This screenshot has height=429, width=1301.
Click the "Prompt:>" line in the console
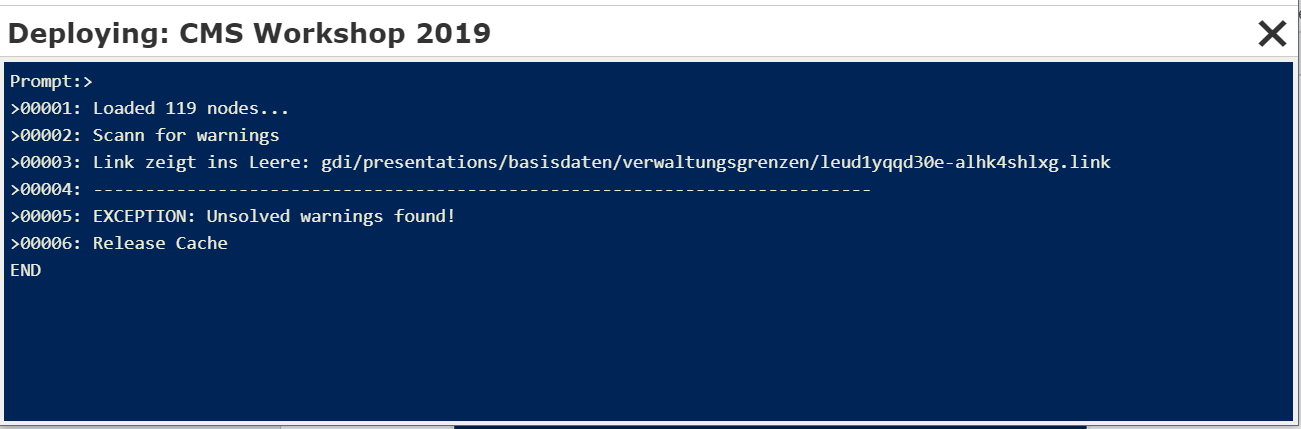coord(51,81)
